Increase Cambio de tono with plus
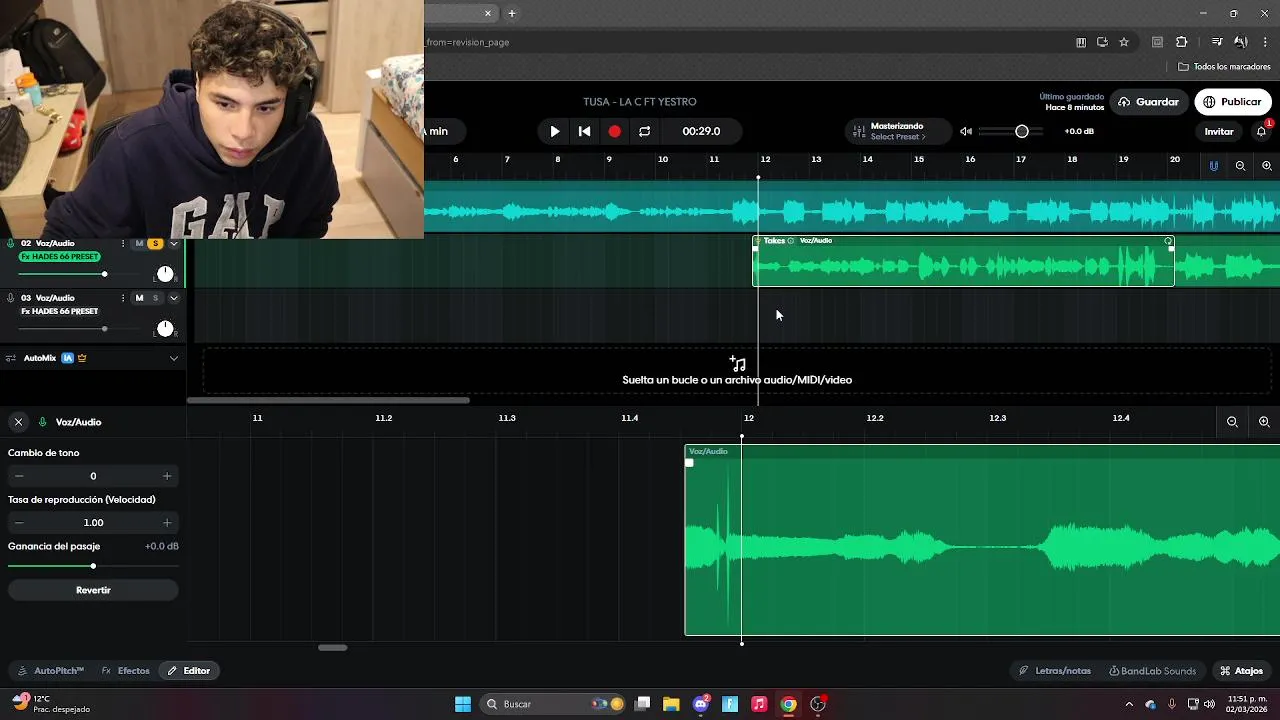 (x=167, y=476)
